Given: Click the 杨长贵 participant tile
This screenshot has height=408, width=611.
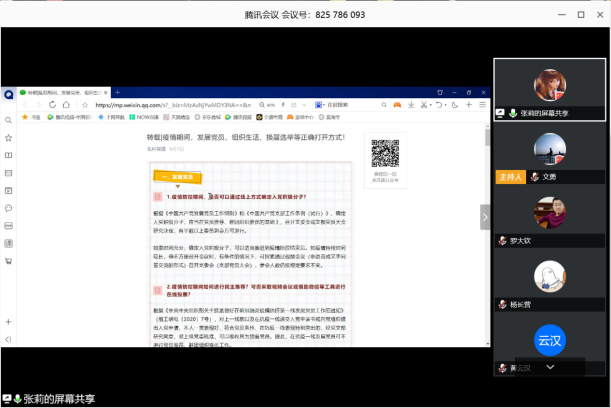Looking at the screenshot, I should 551,277.
